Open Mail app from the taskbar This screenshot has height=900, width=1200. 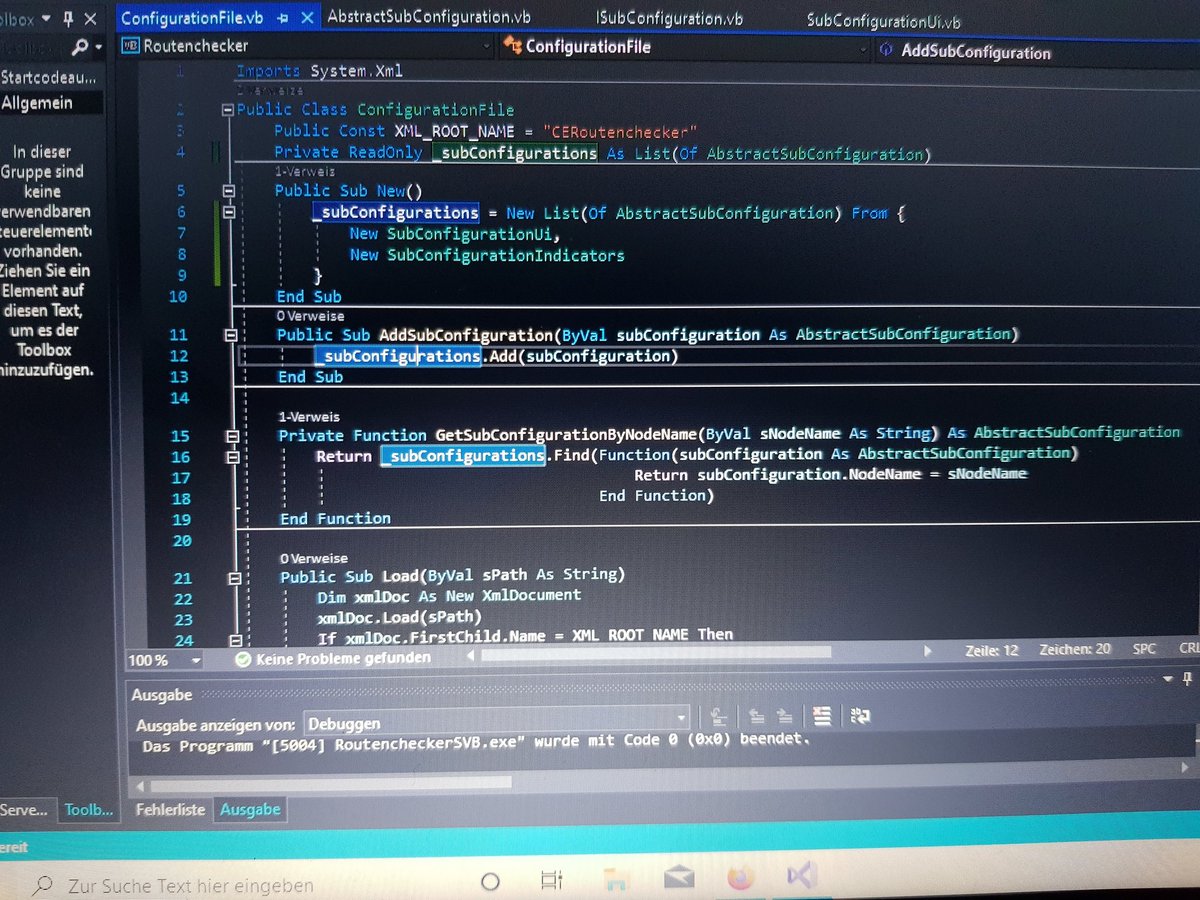coord(679,880)
